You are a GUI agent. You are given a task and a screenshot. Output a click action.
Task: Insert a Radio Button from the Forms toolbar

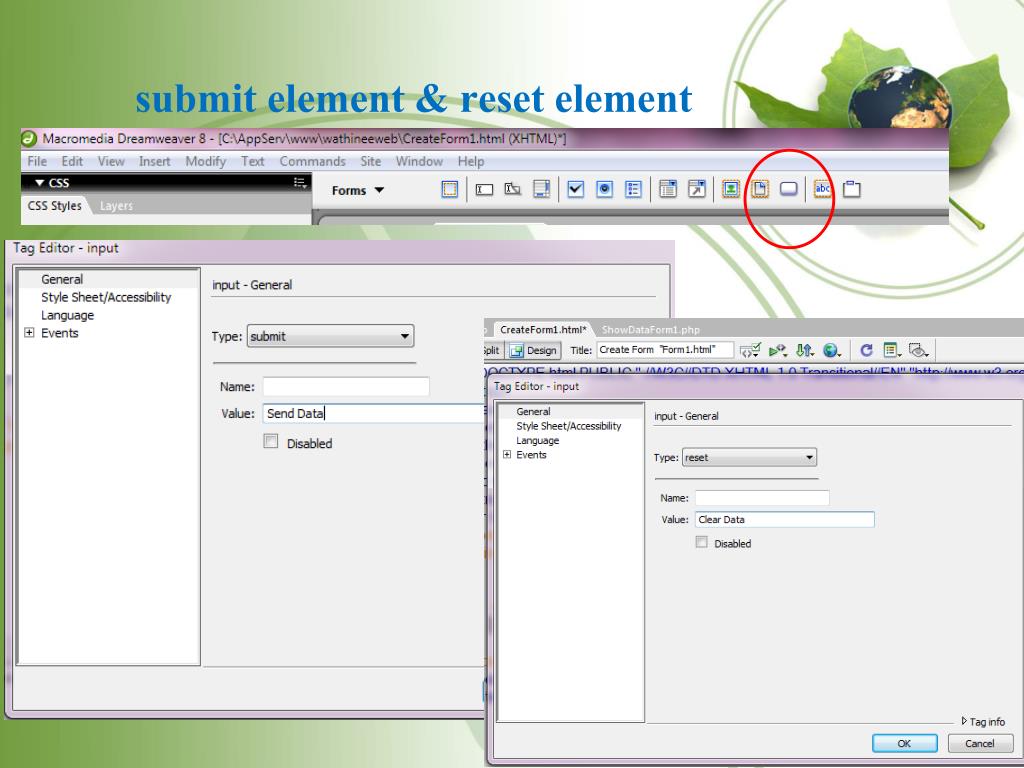605,189
